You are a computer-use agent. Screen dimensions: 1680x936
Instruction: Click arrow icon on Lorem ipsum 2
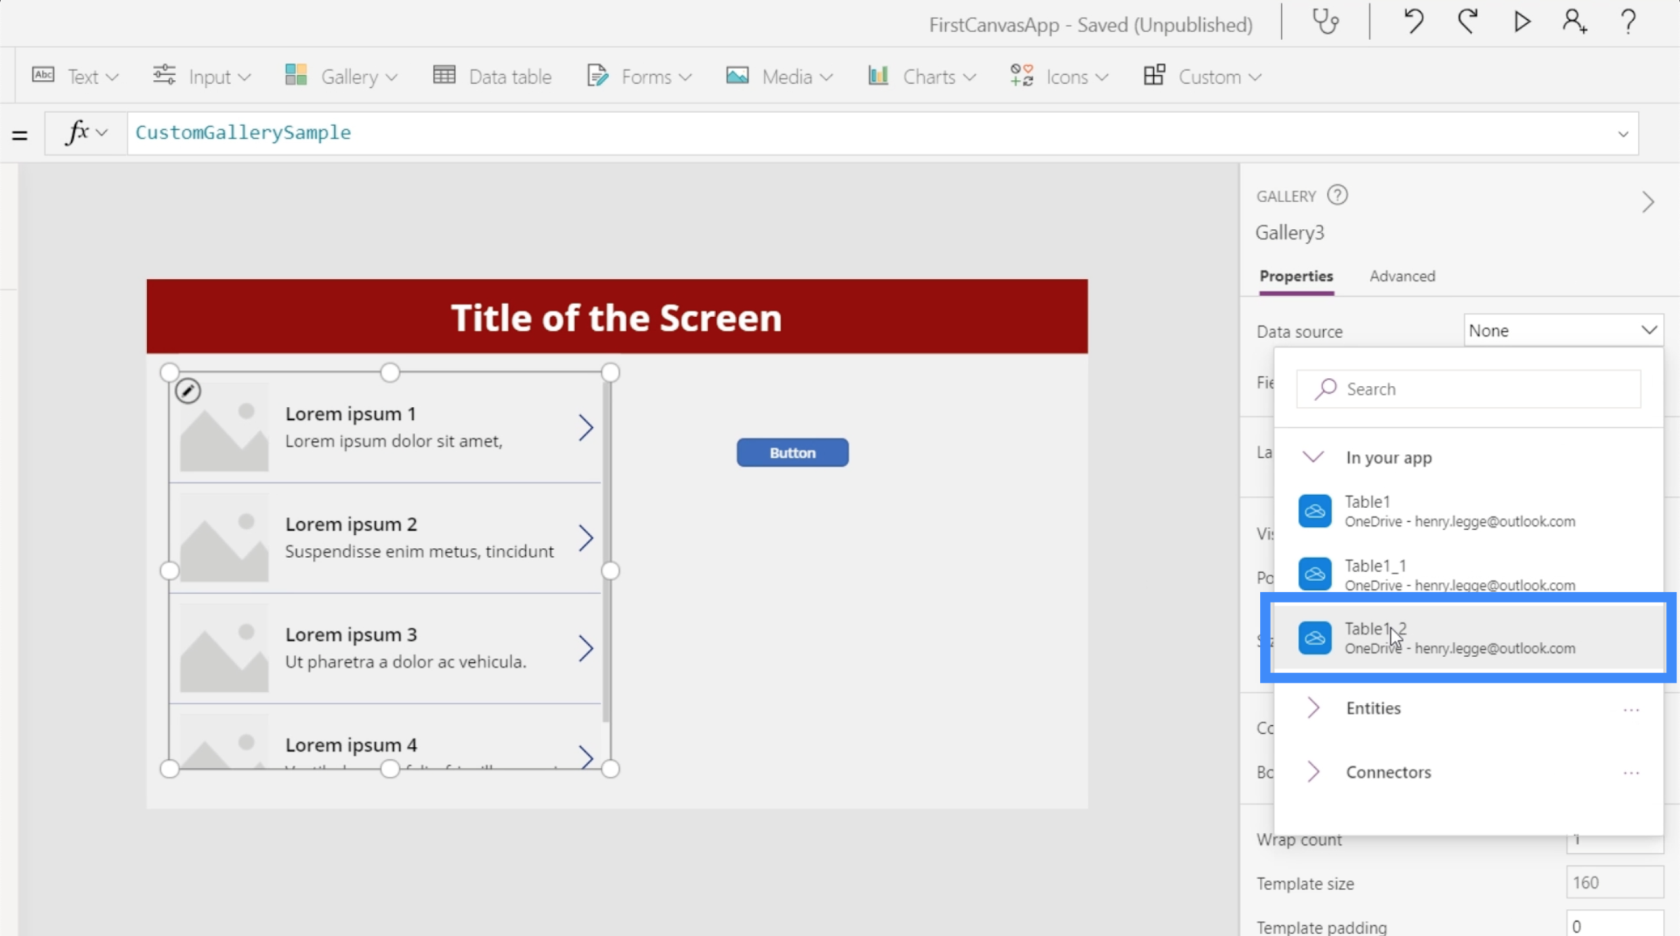(x=586, y=538)
